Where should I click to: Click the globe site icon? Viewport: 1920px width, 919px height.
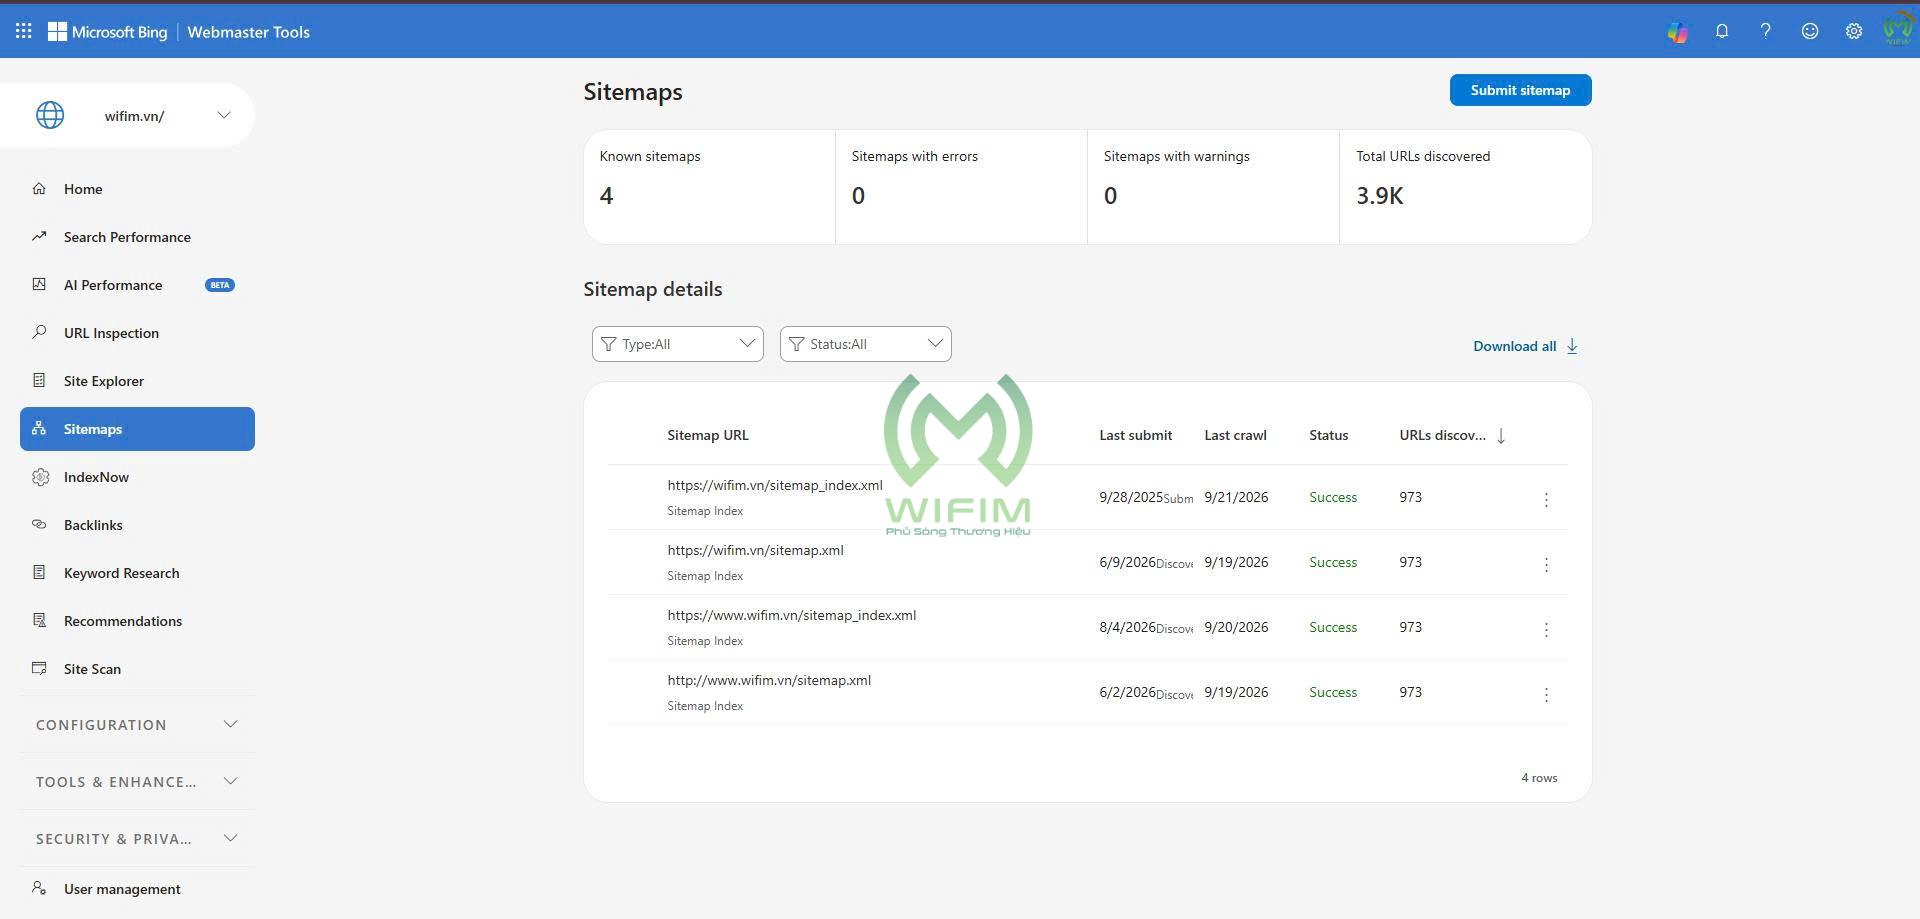coord(50,115)
